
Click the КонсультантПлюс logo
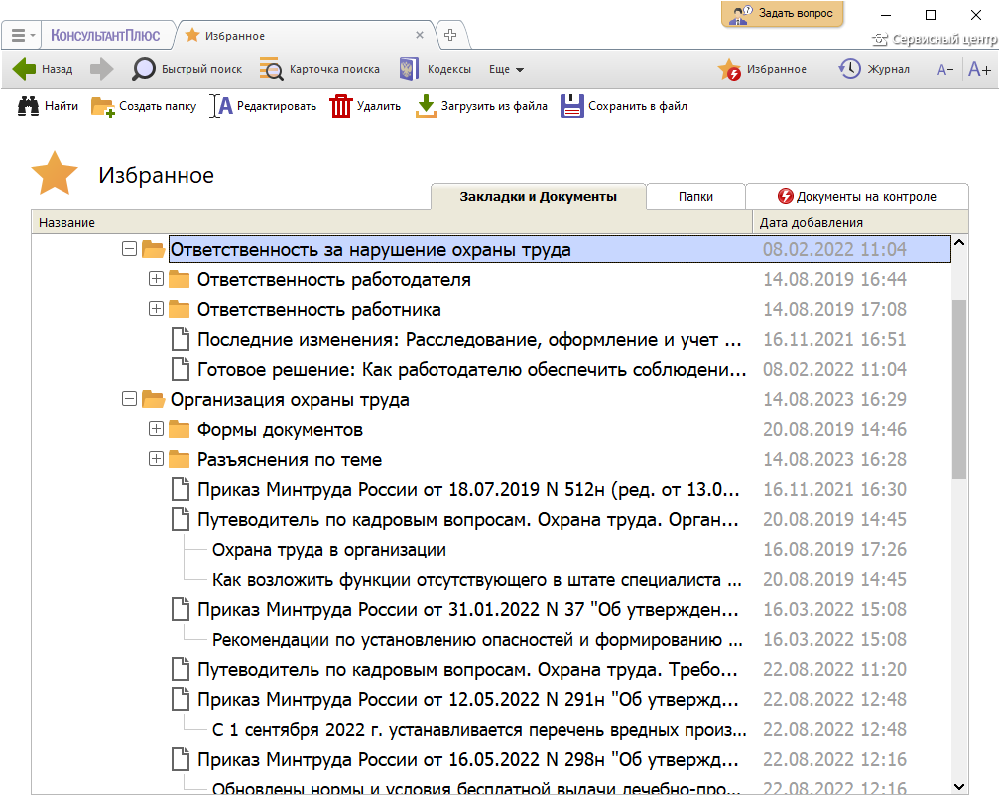[105, 35]
